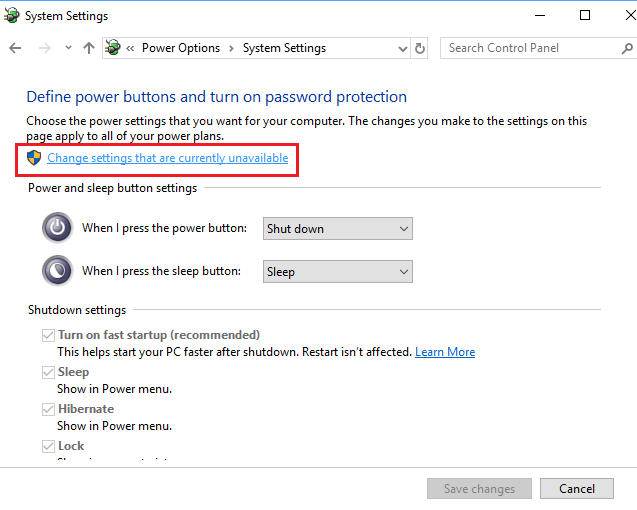Click the sleep button moon icon

coord(58,271)
